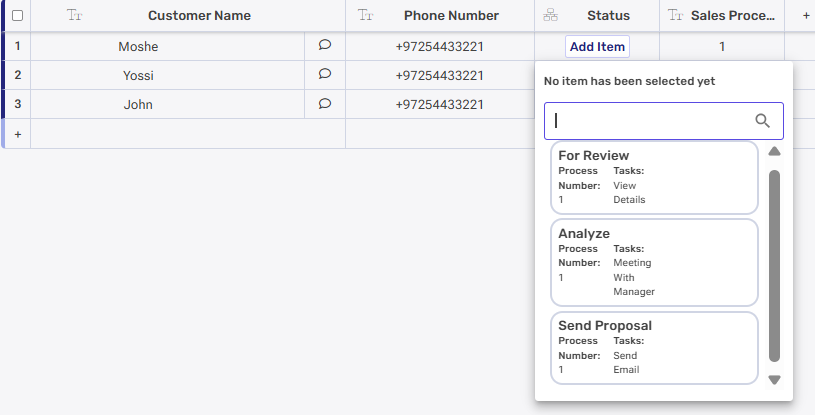This screenshot has width=815, height=415.
Task: Select the Analyze item
Action: (x=654, y=262)
